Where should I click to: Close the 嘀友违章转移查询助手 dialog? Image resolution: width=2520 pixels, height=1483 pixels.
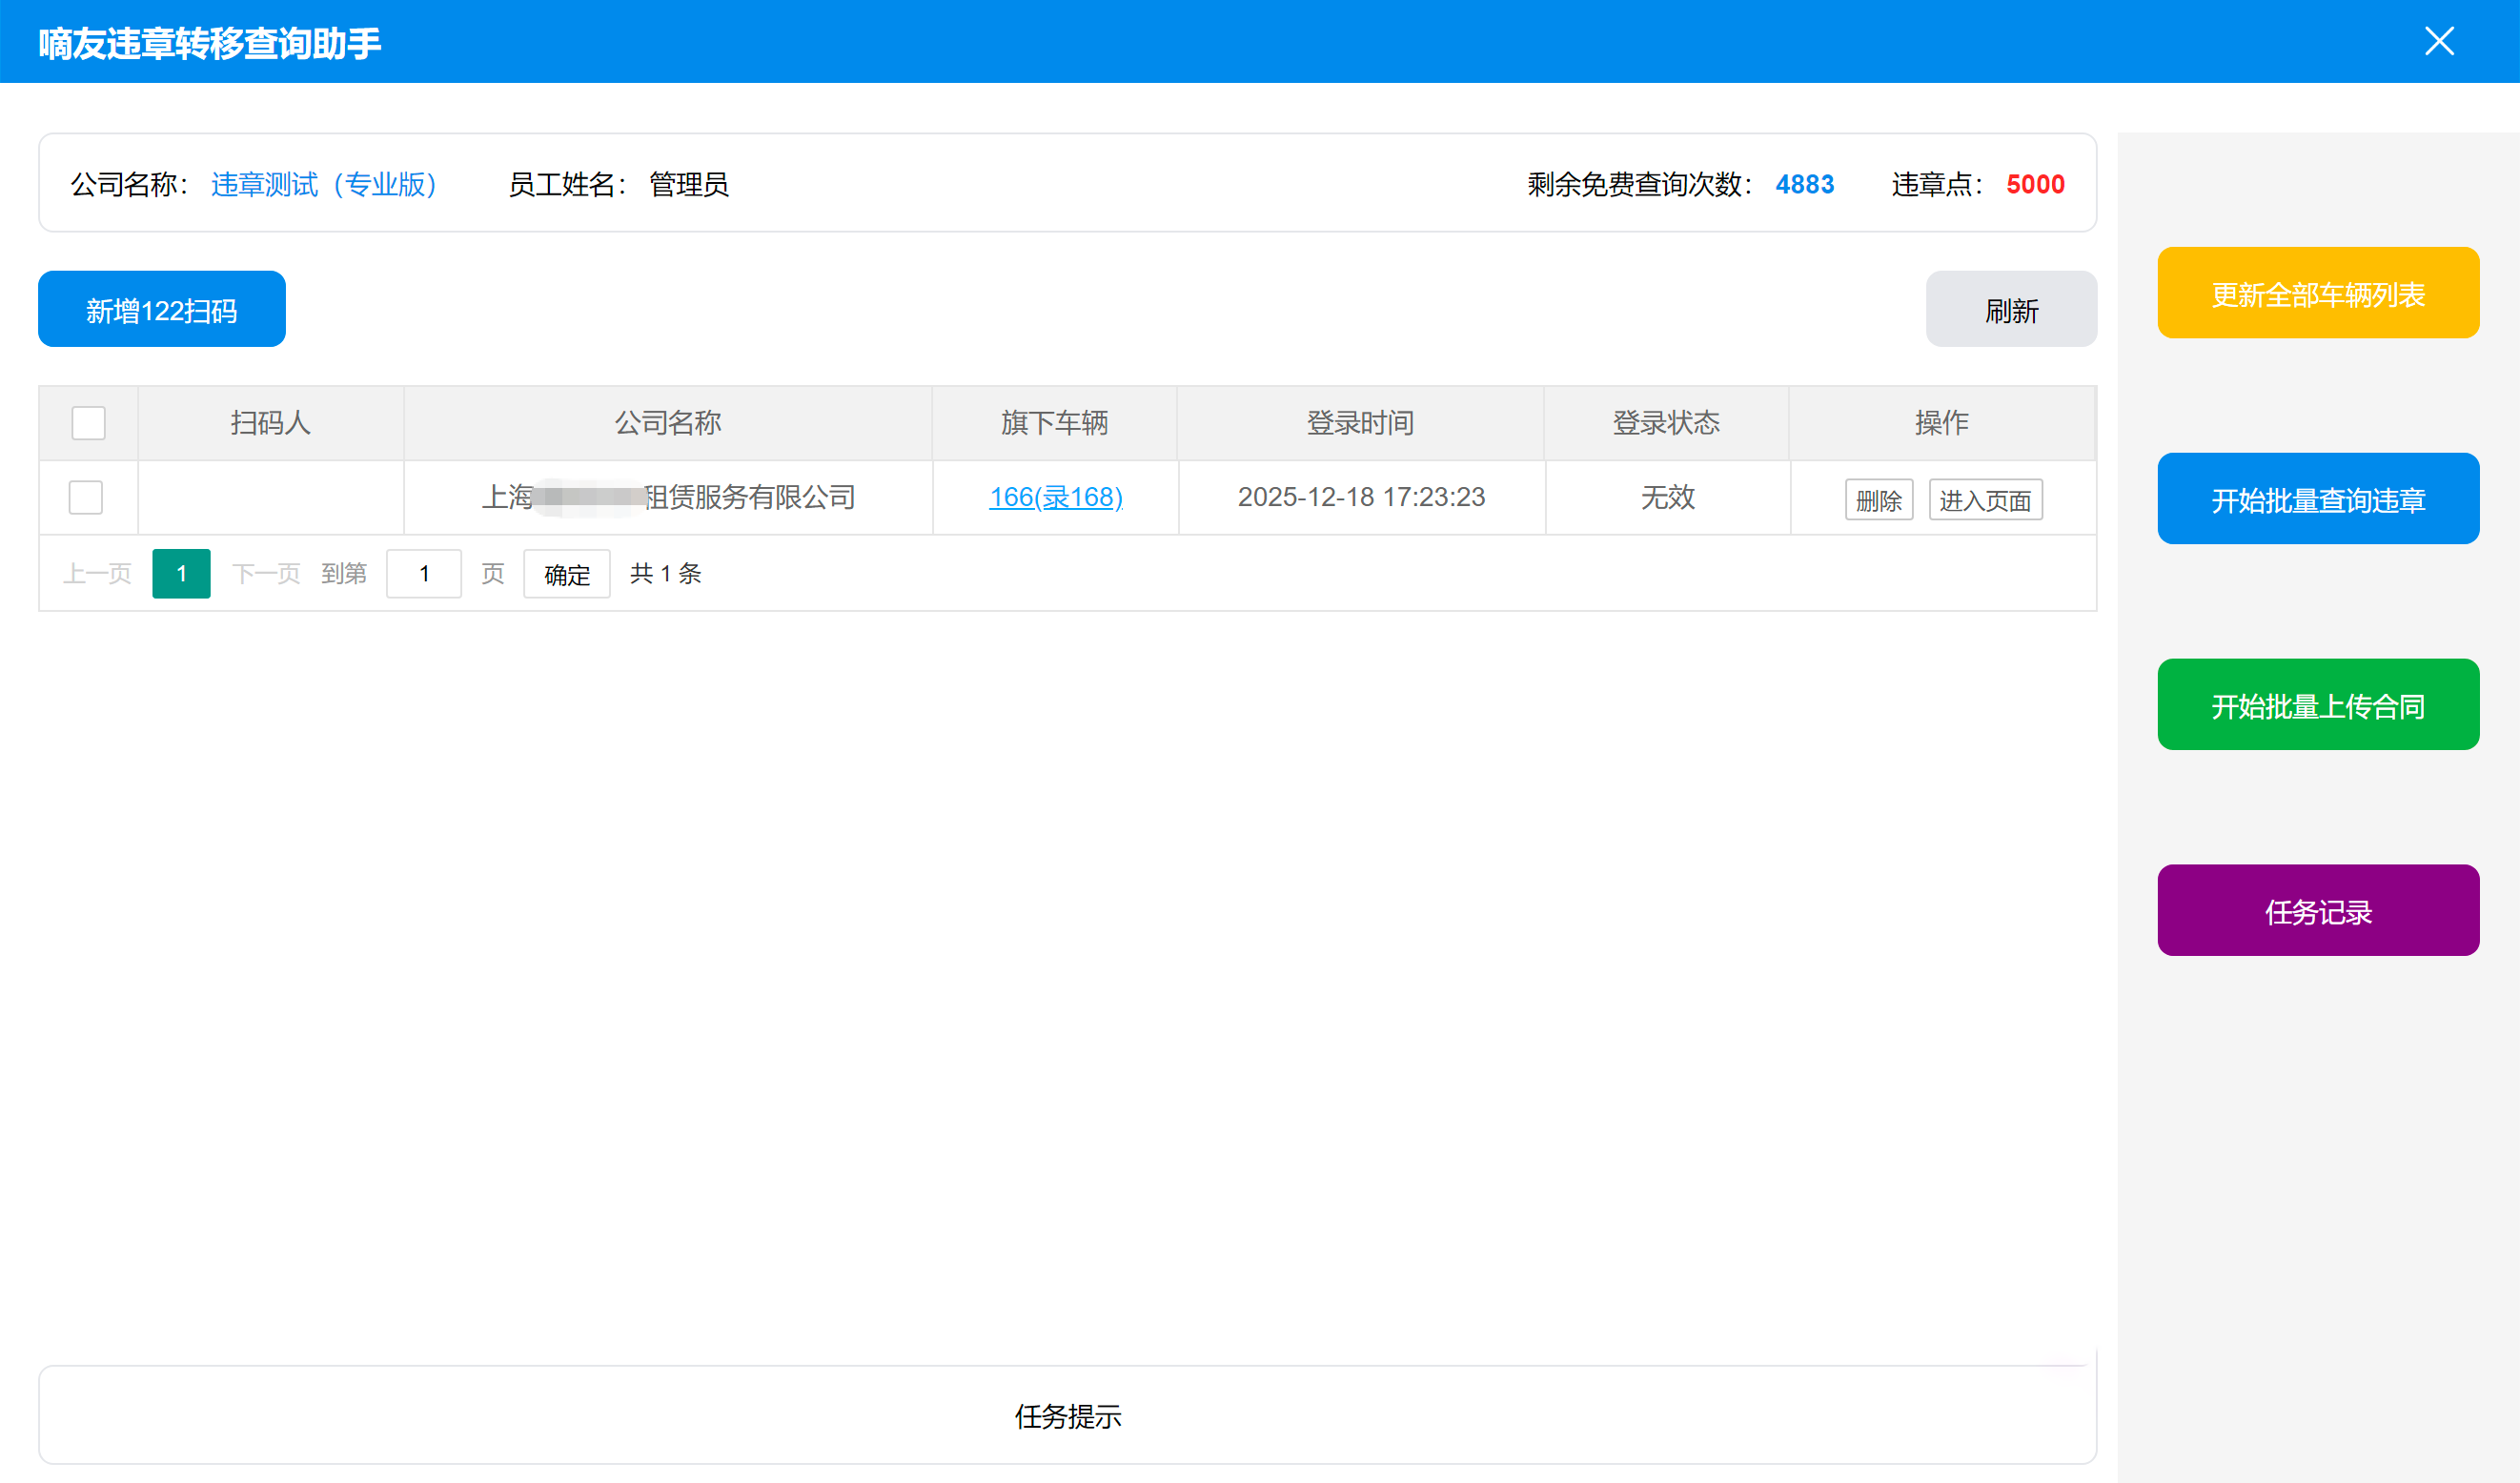pyautogui.click(x=2438, y=41)
